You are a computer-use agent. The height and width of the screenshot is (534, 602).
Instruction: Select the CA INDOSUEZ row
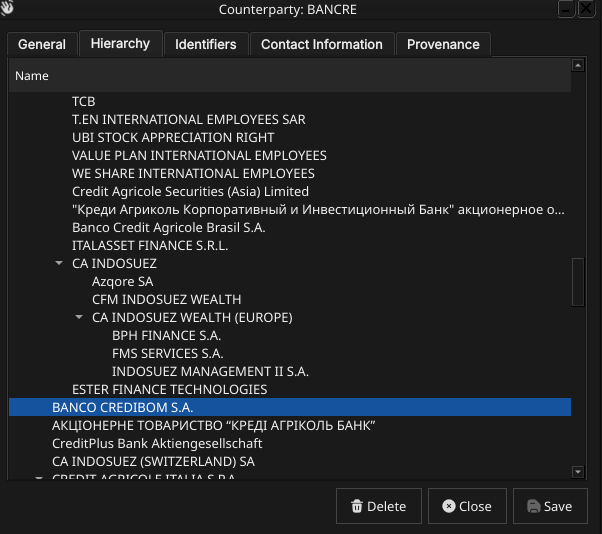coord(290,263)
